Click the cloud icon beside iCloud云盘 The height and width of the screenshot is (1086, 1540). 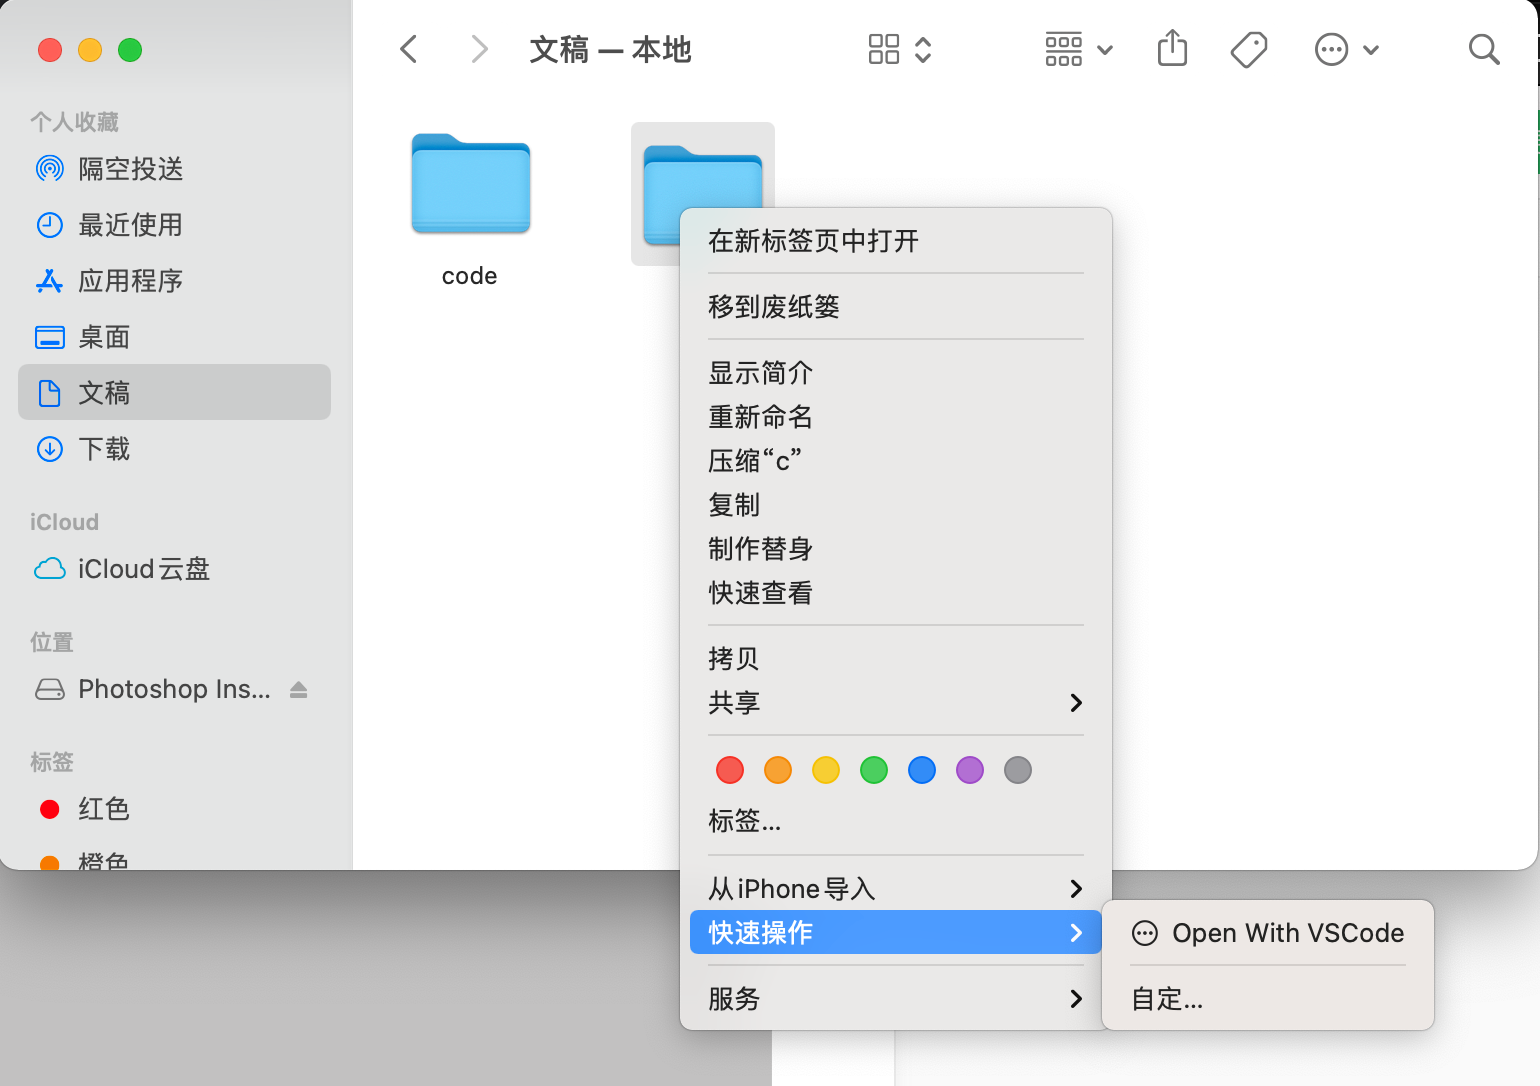coord(50,569)
